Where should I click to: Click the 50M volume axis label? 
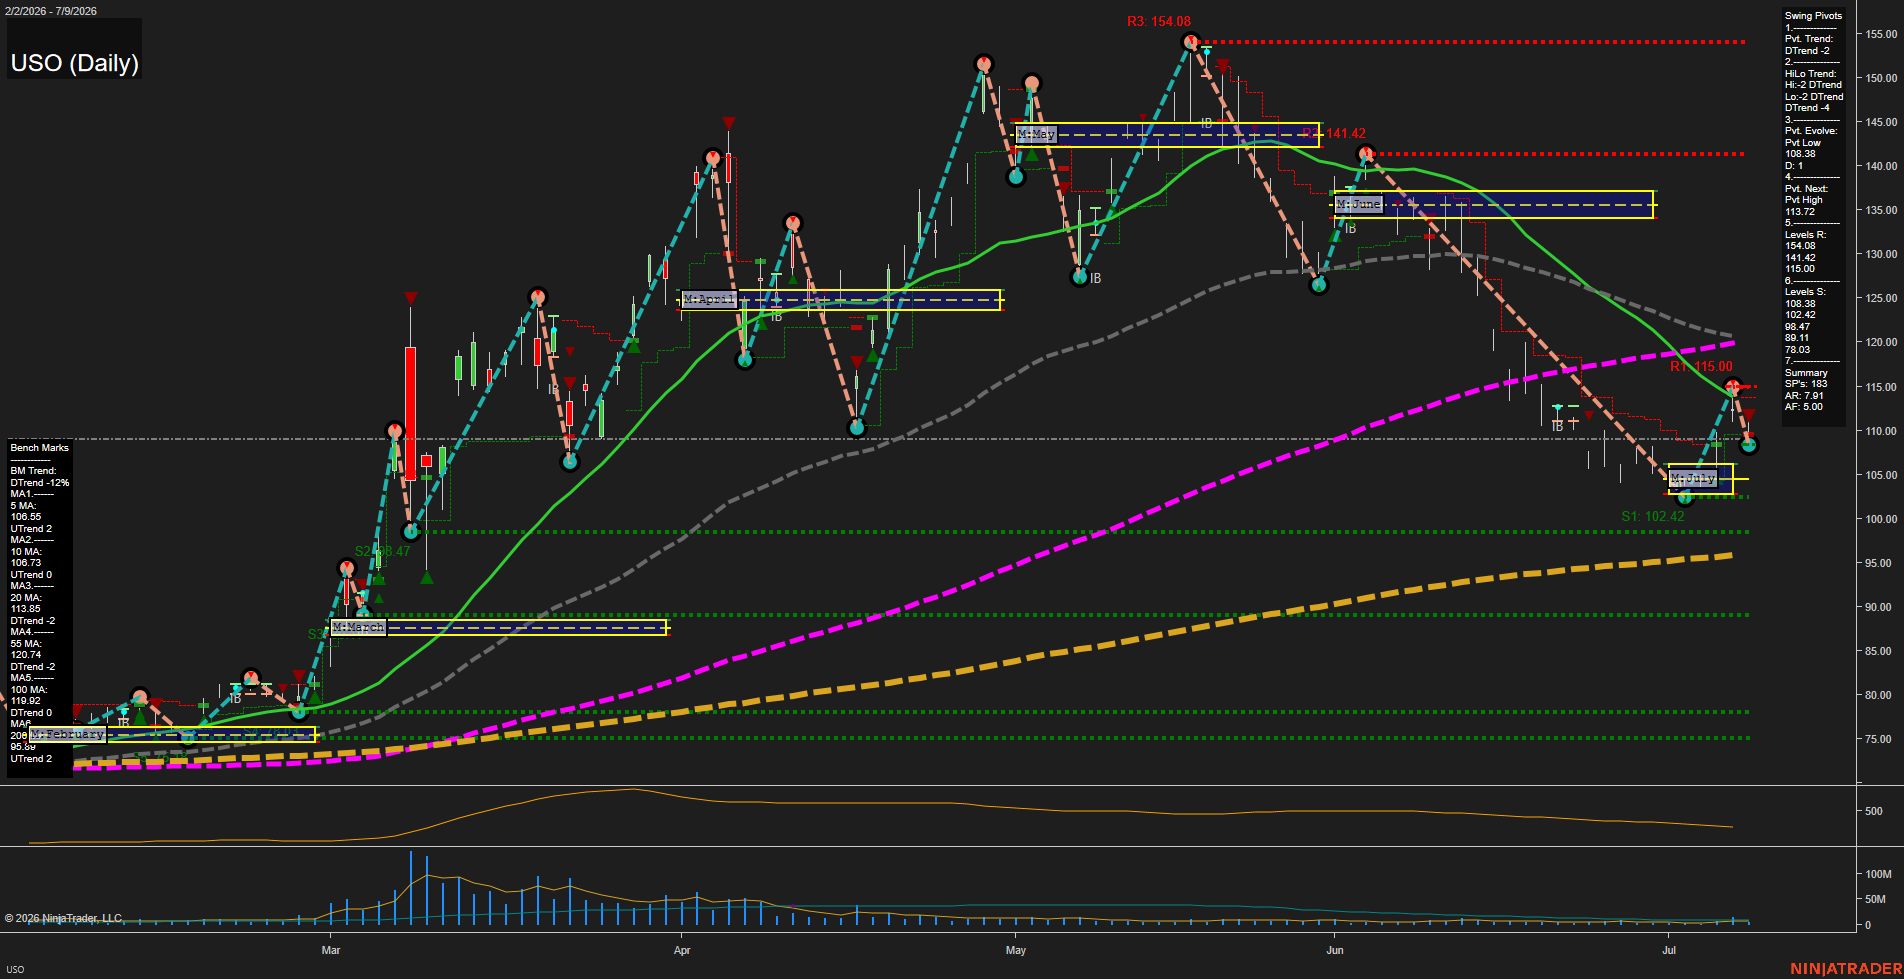tap(1875, 899)
